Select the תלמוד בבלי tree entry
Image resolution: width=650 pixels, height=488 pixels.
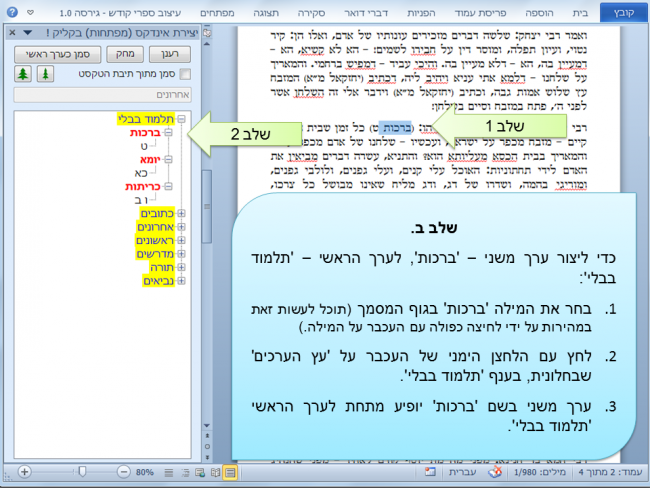[145, 119]
